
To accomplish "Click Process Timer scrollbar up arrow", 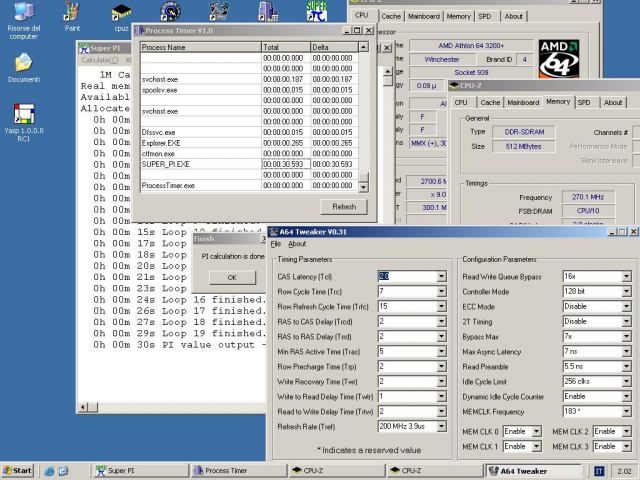I will pos(363,47).
